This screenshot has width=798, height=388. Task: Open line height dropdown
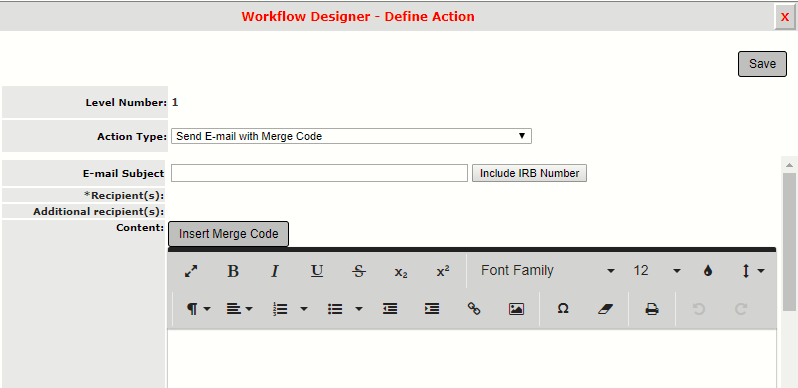pos(753,271)
